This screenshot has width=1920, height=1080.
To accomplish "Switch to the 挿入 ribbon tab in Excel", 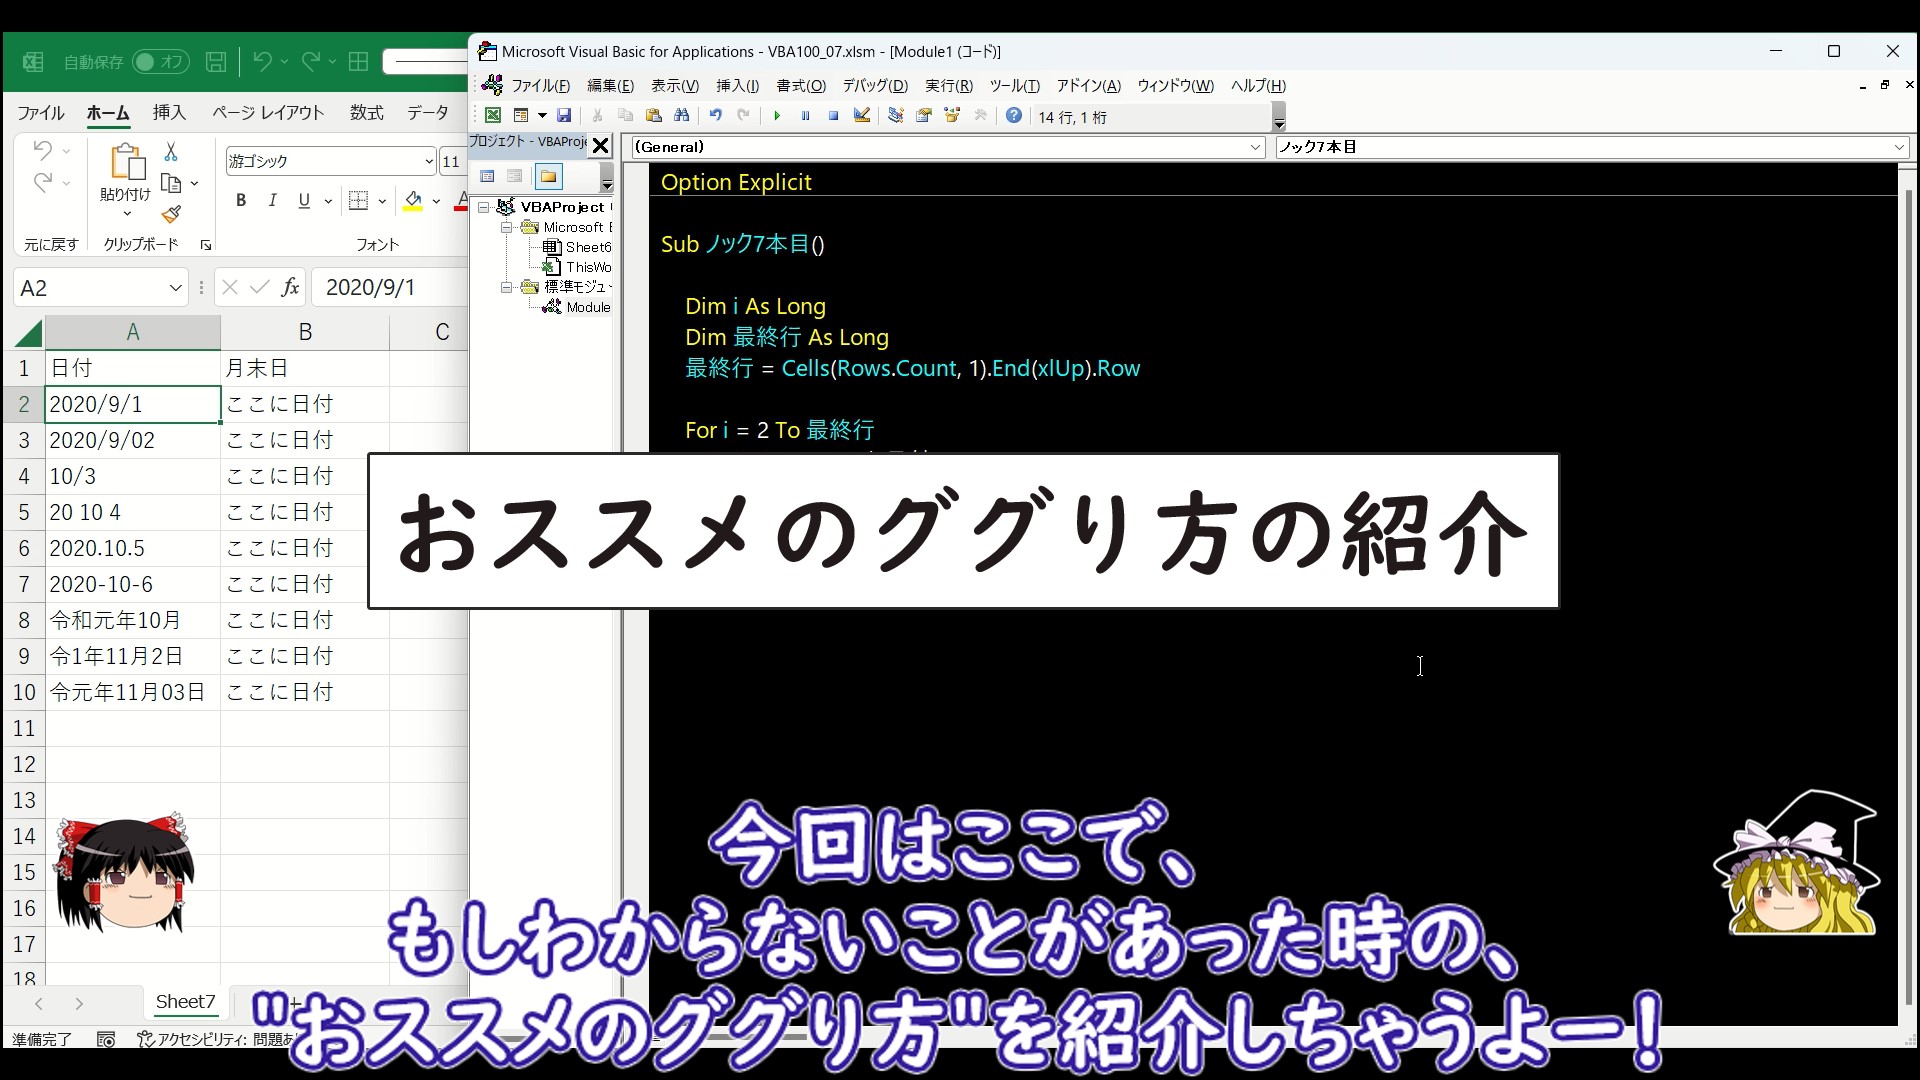I will tap(169, 113).
